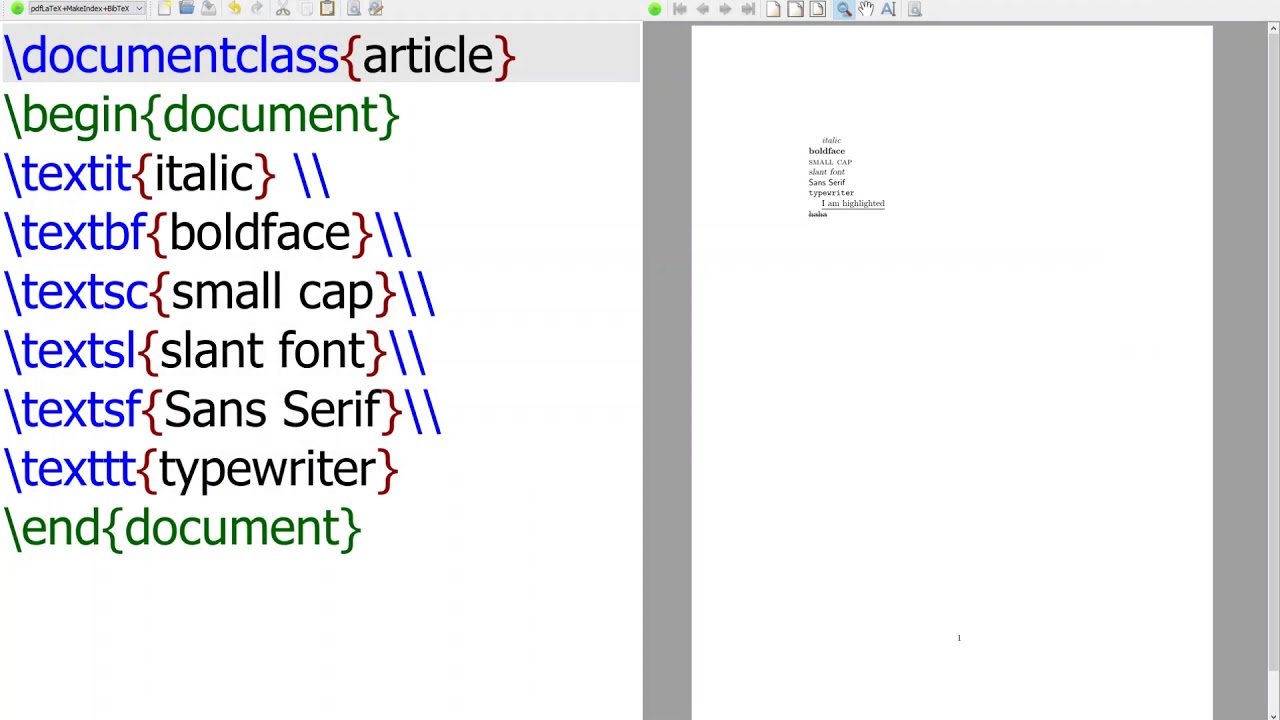The width and height of the screenshot is (1280, 720).
Task: Go to first page in PDF preview
Action: pos(680,9)
